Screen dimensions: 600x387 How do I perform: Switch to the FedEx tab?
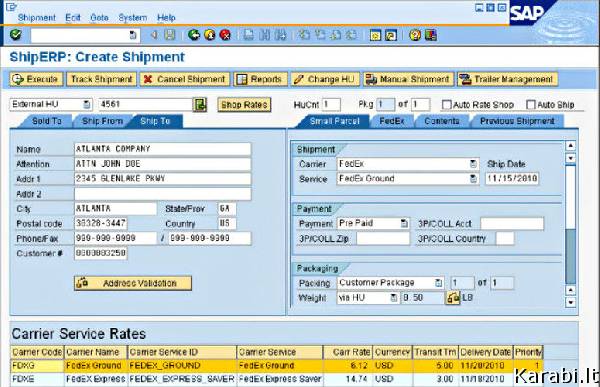pyautogui.click(x=392, y=121)
